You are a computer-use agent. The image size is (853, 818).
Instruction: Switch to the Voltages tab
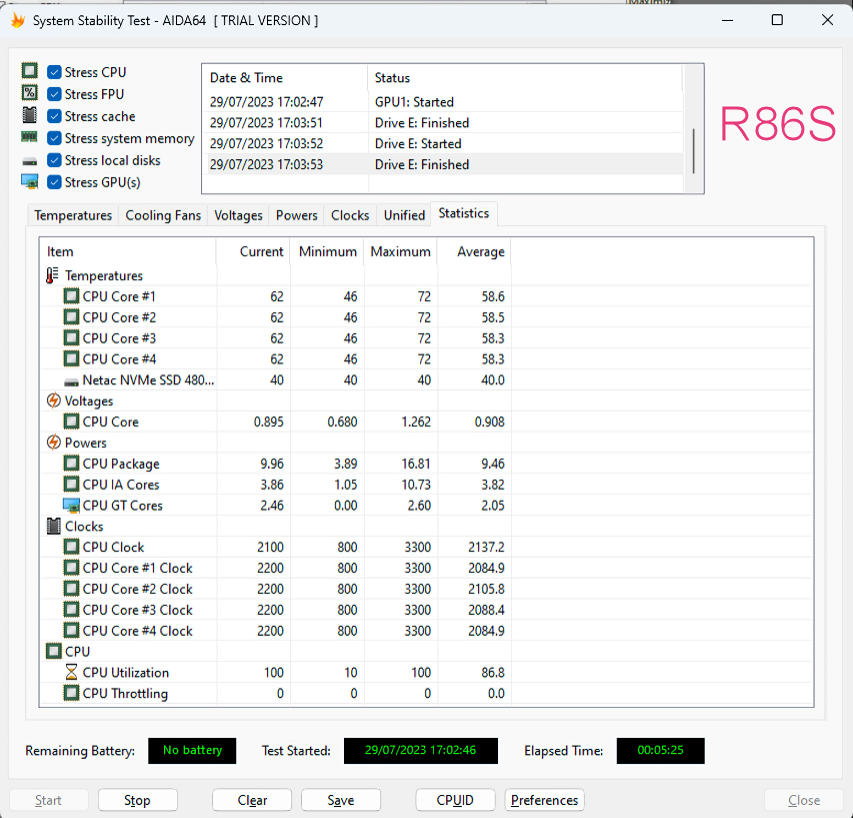point(238,215)
